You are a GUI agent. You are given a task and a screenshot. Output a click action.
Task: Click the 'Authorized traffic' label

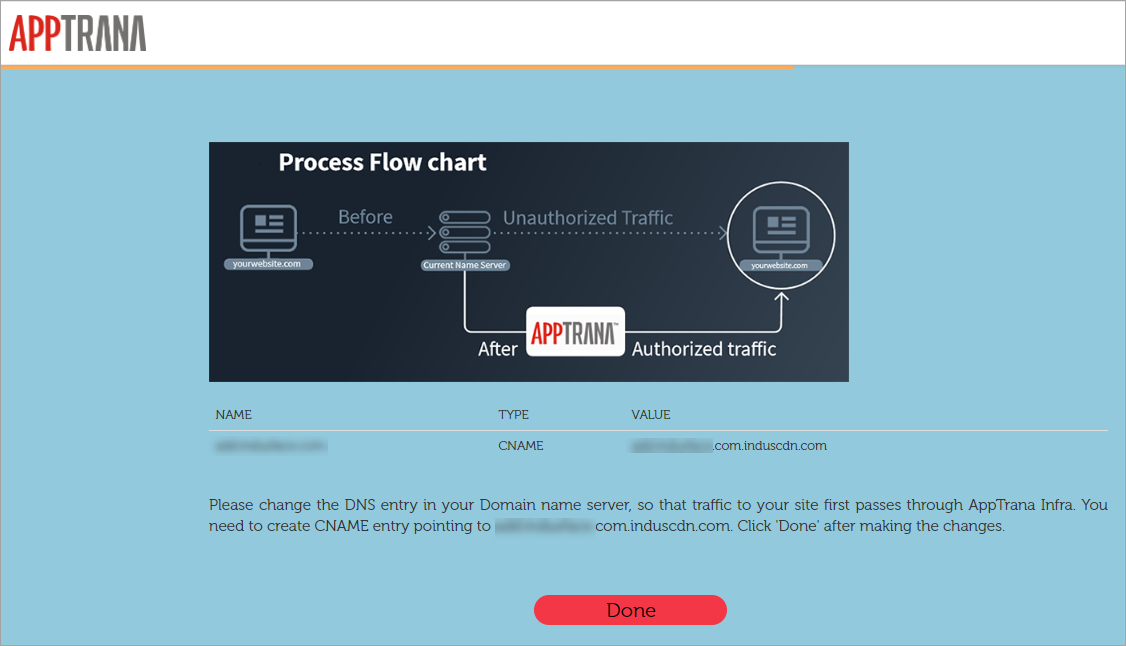704,349
